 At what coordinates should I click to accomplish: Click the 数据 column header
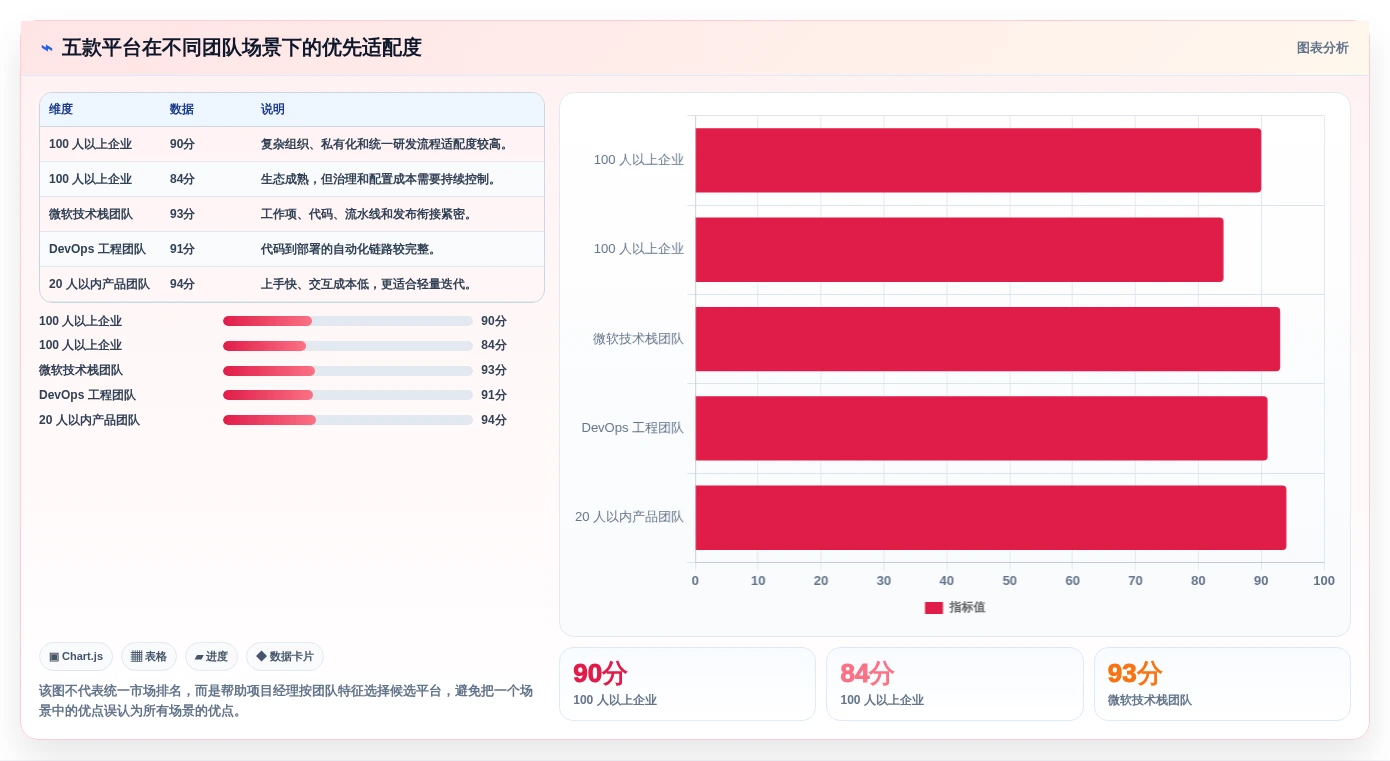[x=182, y=110]
